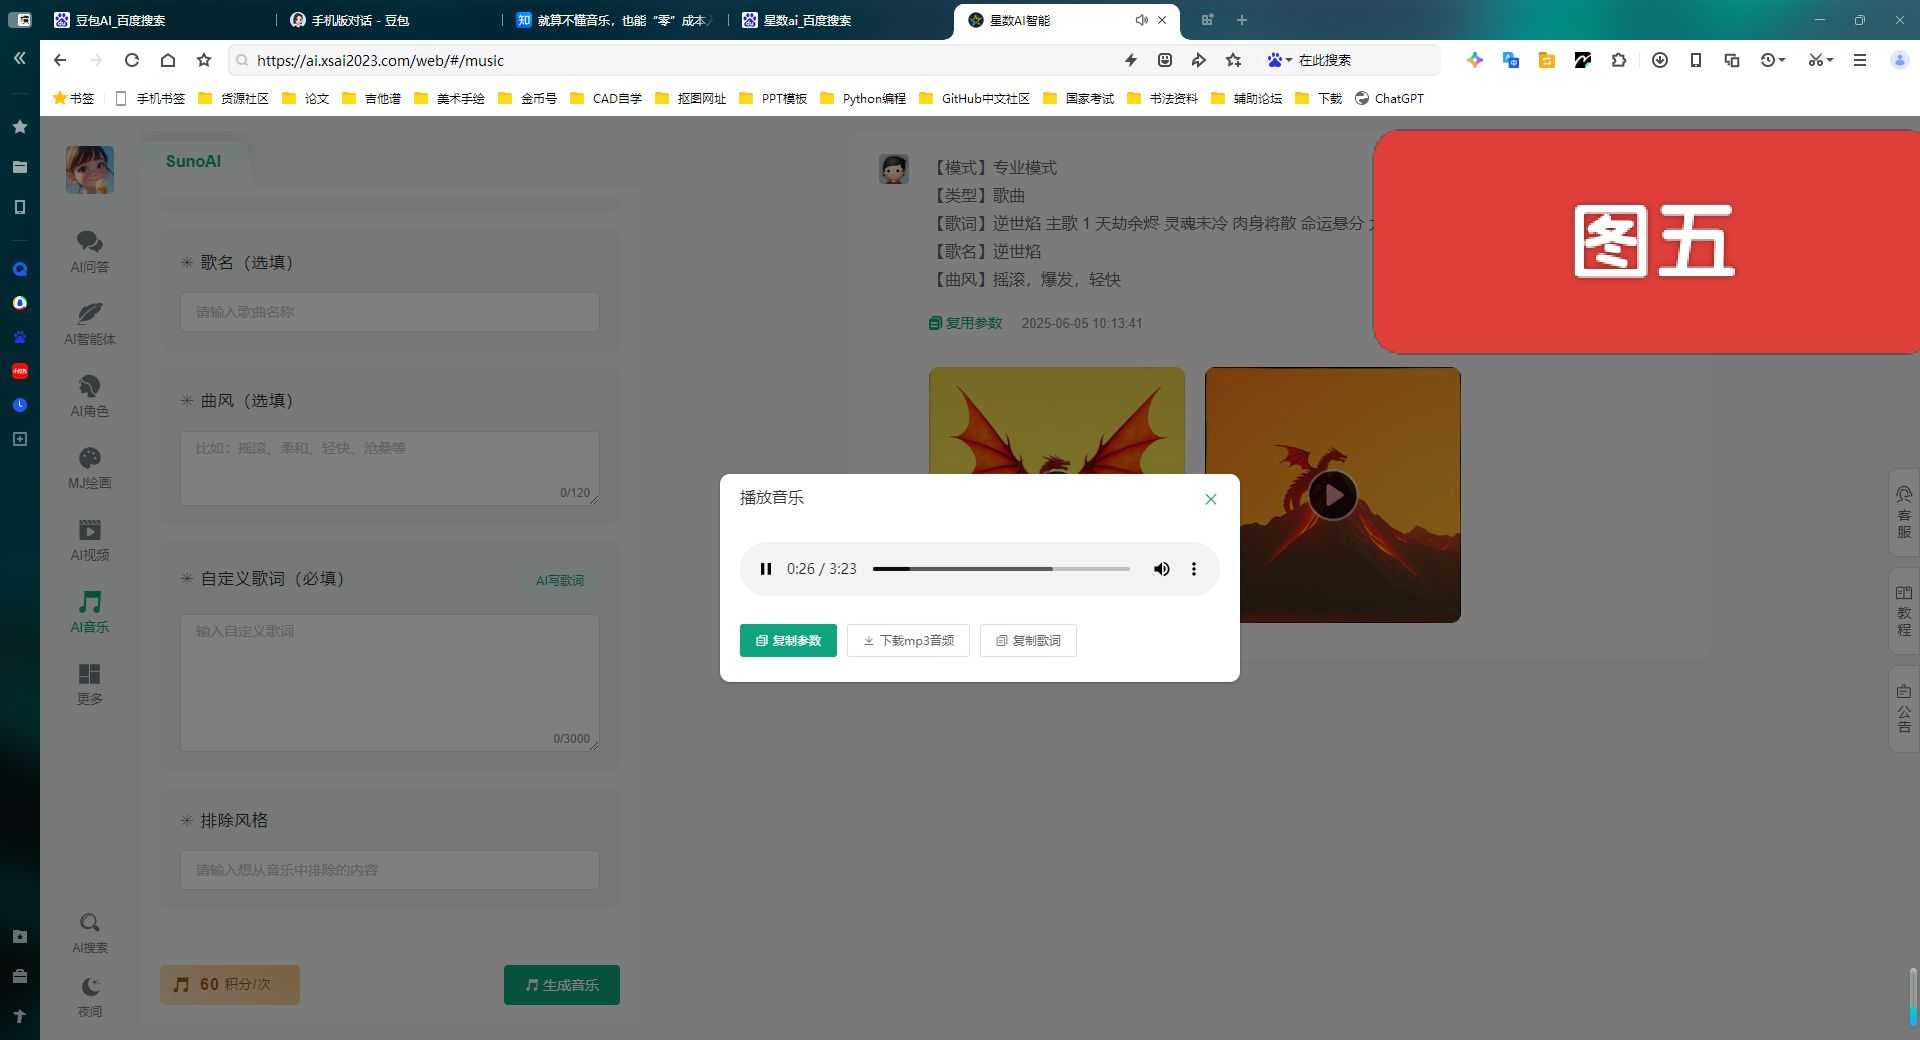This screenshot has height=1040, width=1920.
Task: Open 书签 bookmarks
Action: pos(74,98)
